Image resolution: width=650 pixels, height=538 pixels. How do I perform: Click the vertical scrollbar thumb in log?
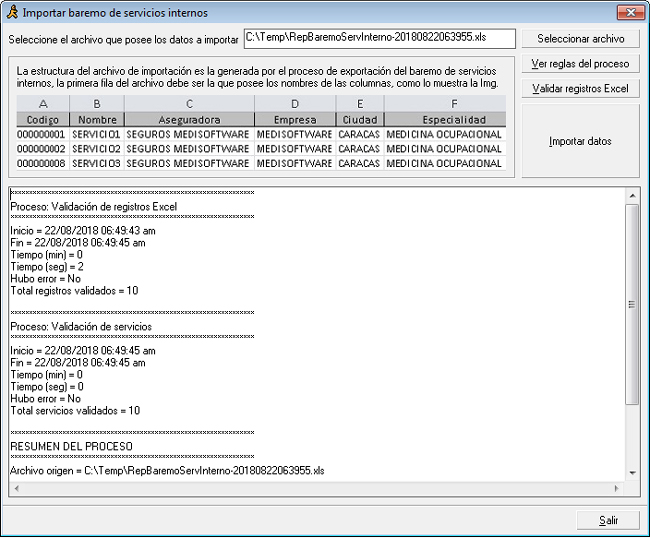pyautogui.click(x=632, y=305)
